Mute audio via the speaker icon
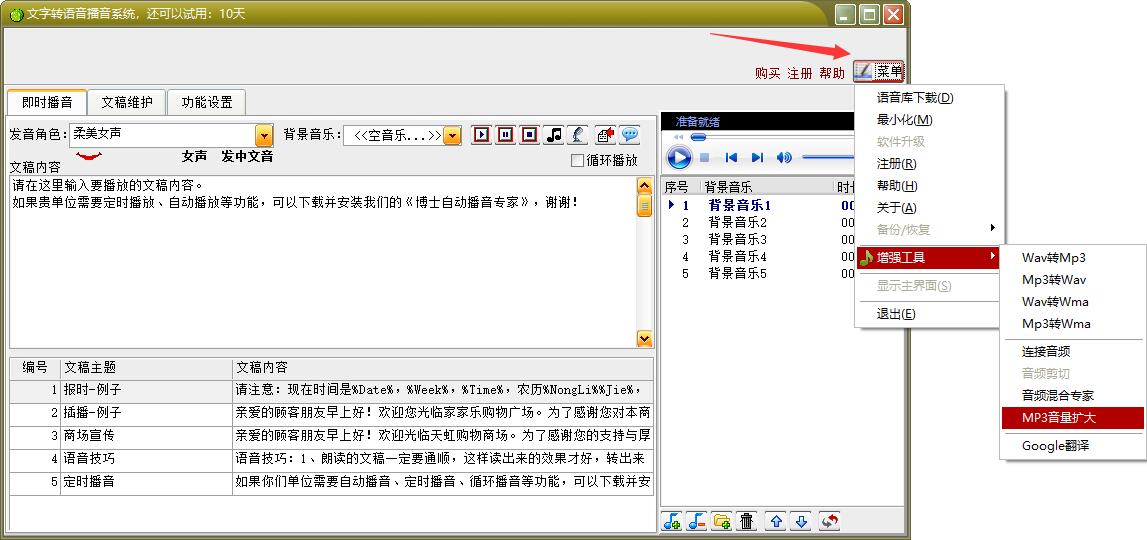Image resolution: width=1147 pixels, height=540 pixels. coord(784,158)
